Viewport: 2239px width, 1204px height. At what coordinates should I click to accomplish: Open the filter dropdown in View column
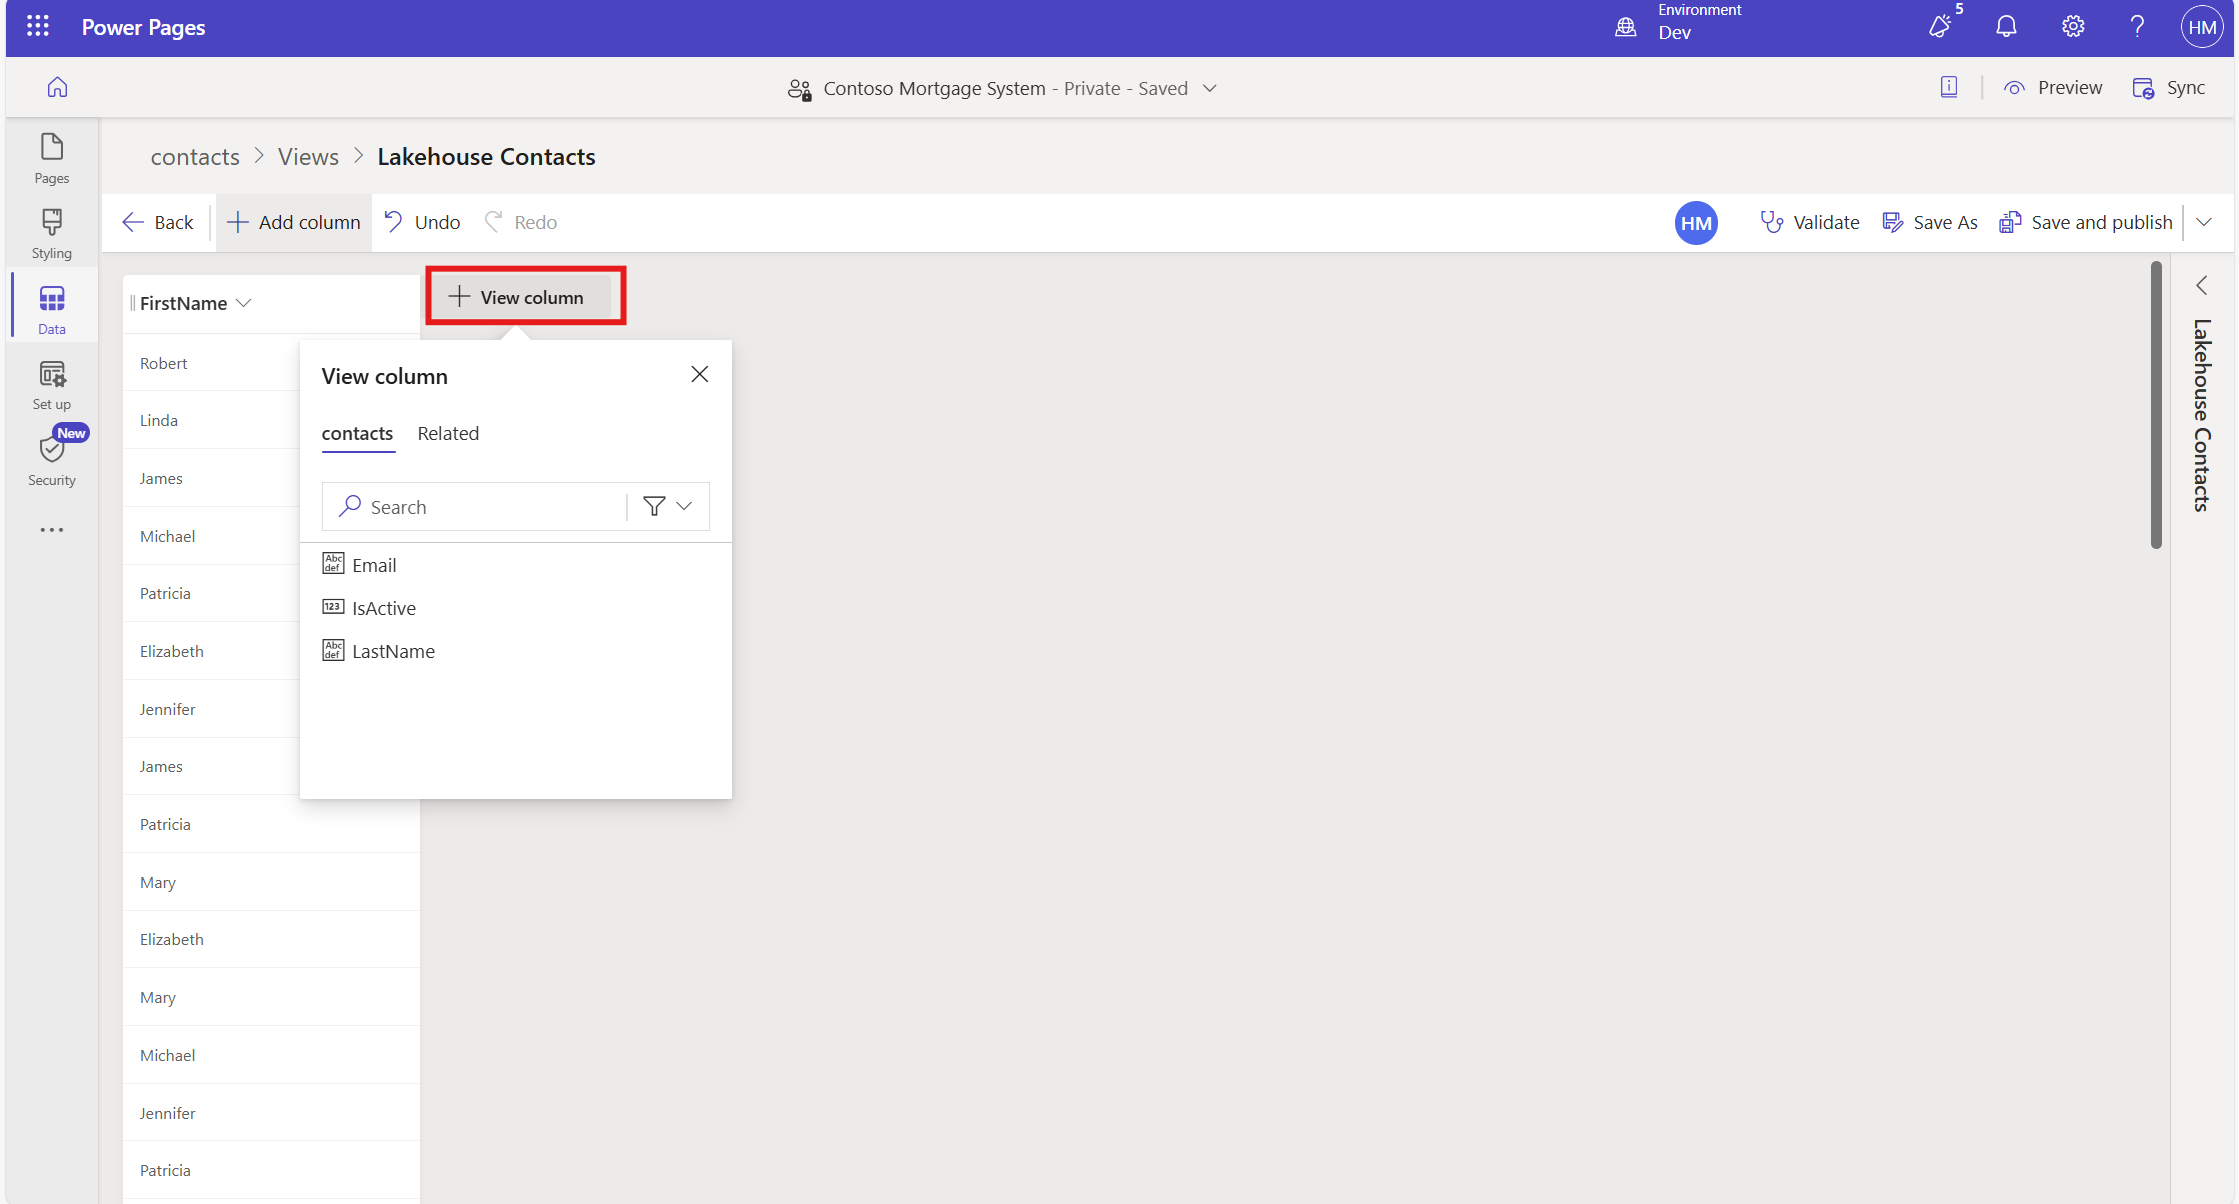[x=668, y=507]
